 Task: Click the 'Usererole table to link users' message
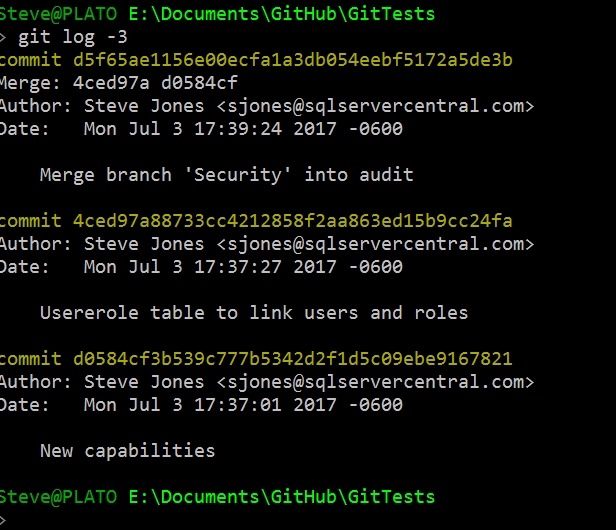point(253,313)
